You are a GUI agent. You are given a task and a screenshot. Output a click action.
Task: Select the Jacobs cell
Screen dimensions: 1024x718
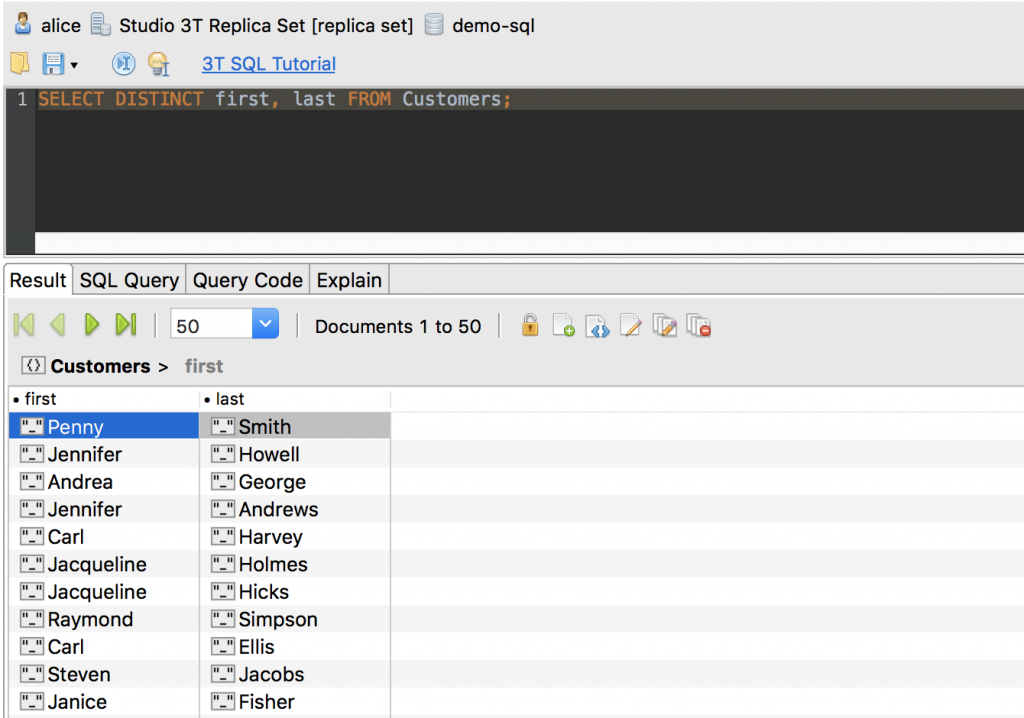(295, 673)
